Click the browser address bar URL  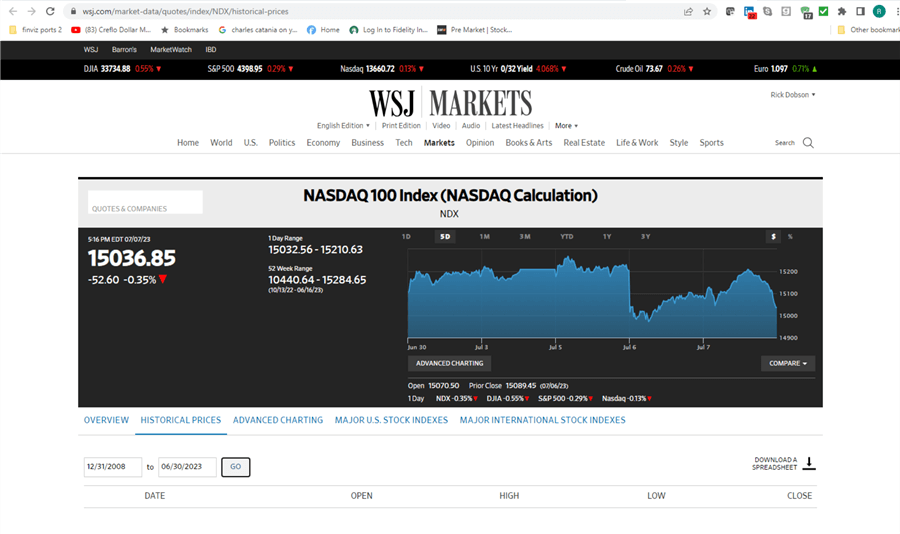185,11
